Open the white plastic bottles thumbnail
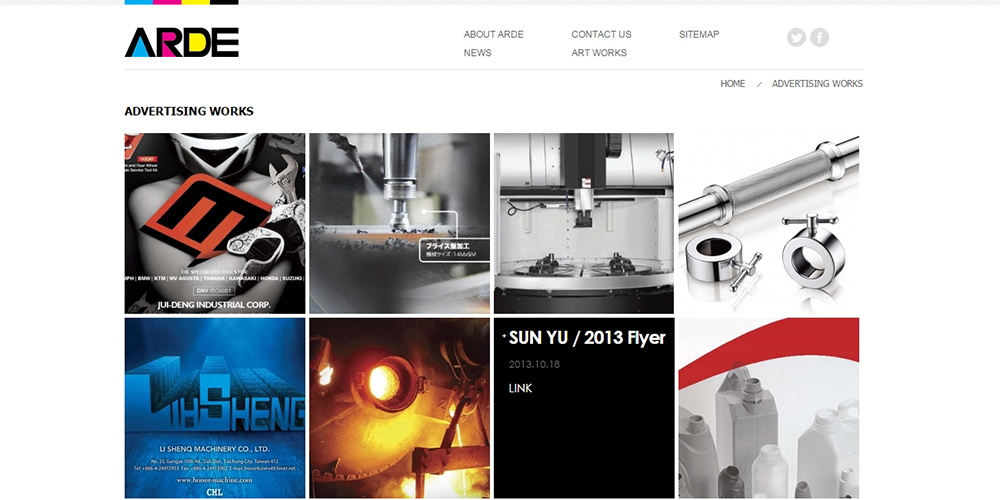The width and height of the screenshot is (1000, 500). pyautogui.click(x=768, y=408)
